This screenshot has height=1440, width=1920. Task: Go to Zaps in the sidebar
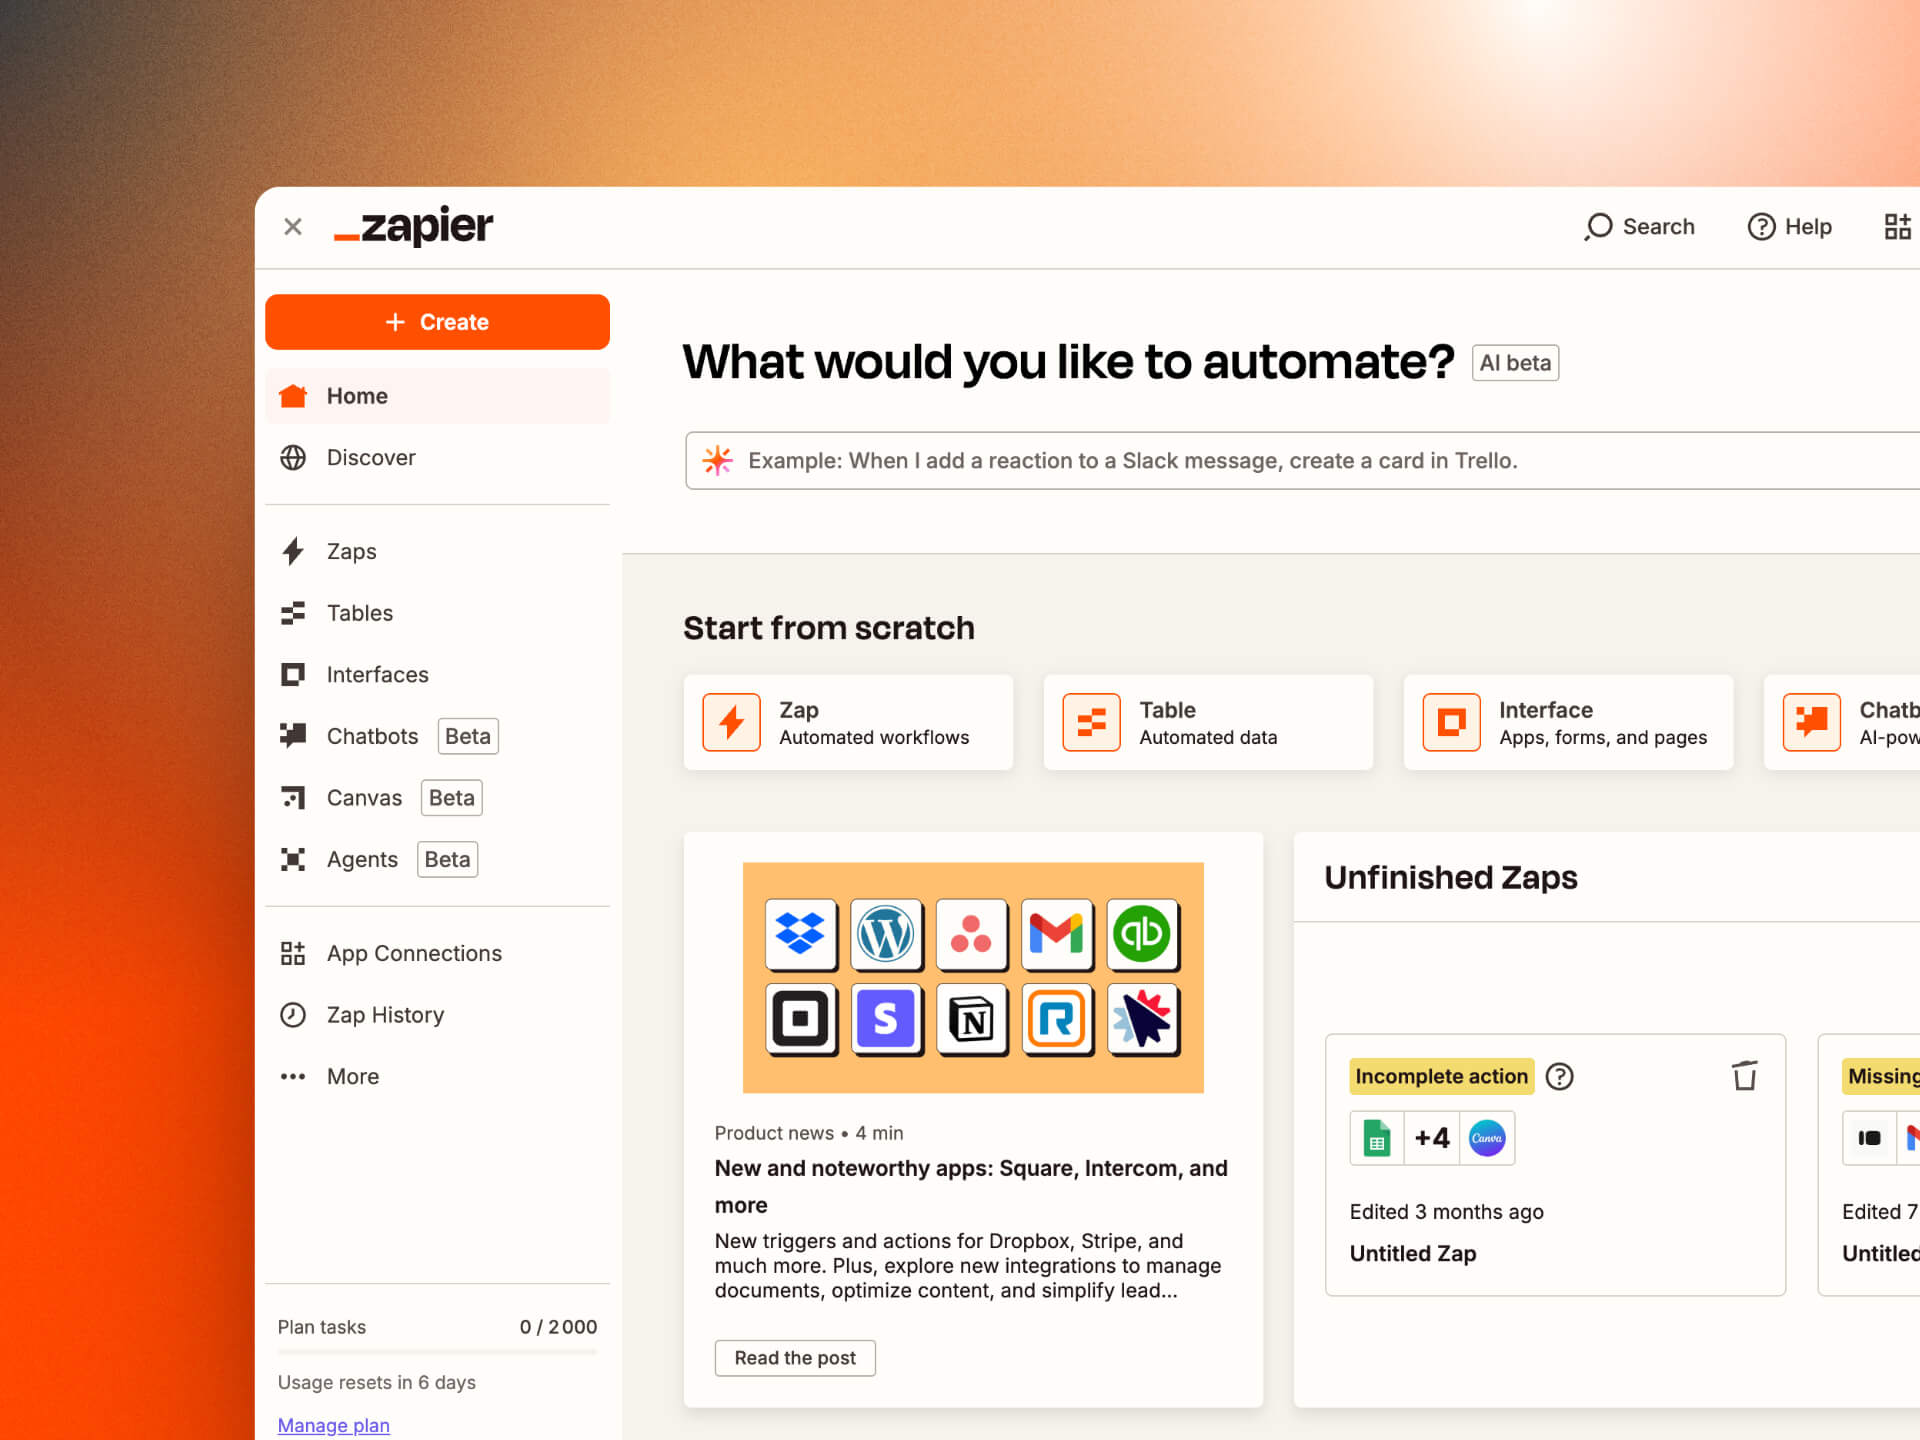437,552
